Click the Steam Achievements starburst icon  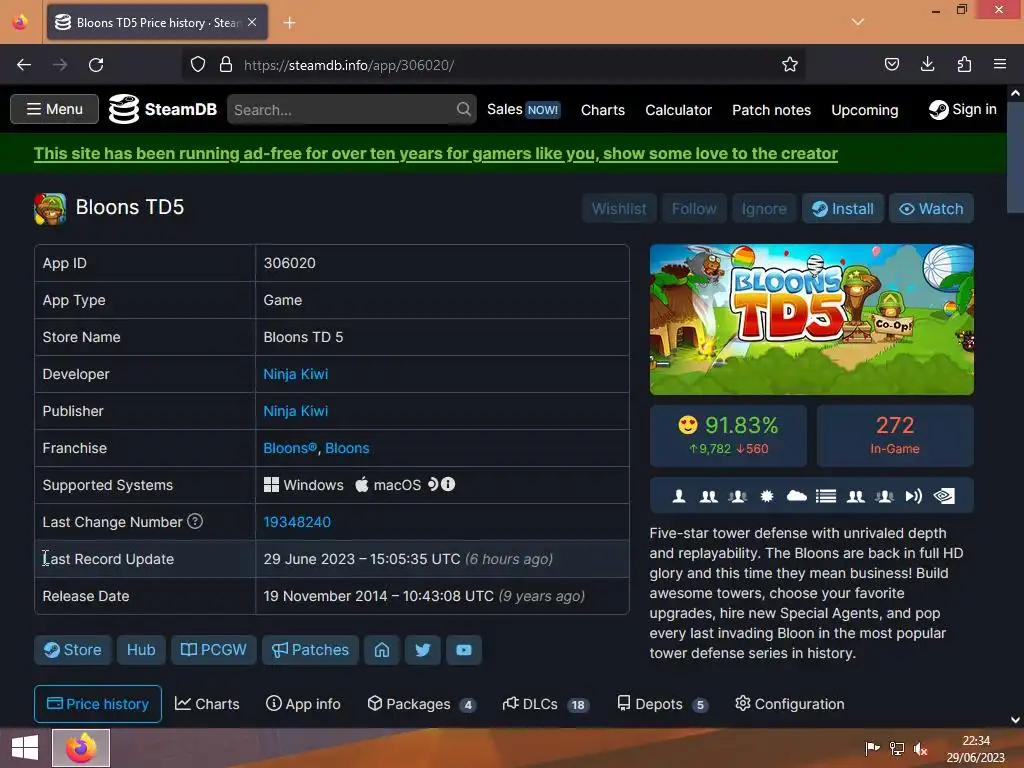coord(767,496)
